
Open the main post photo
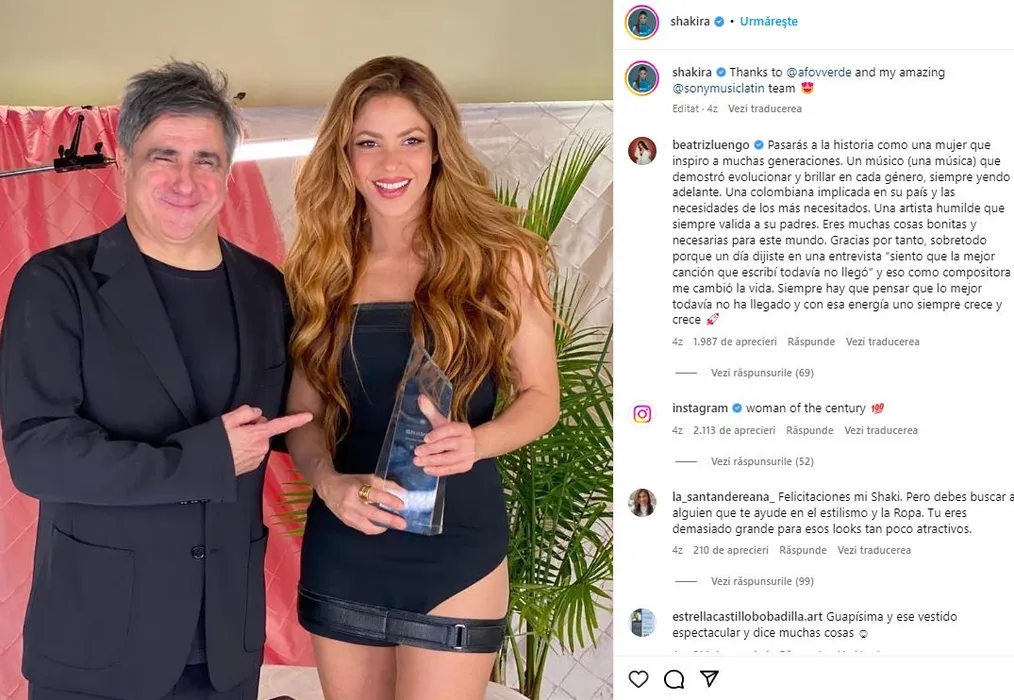(307, 350)
